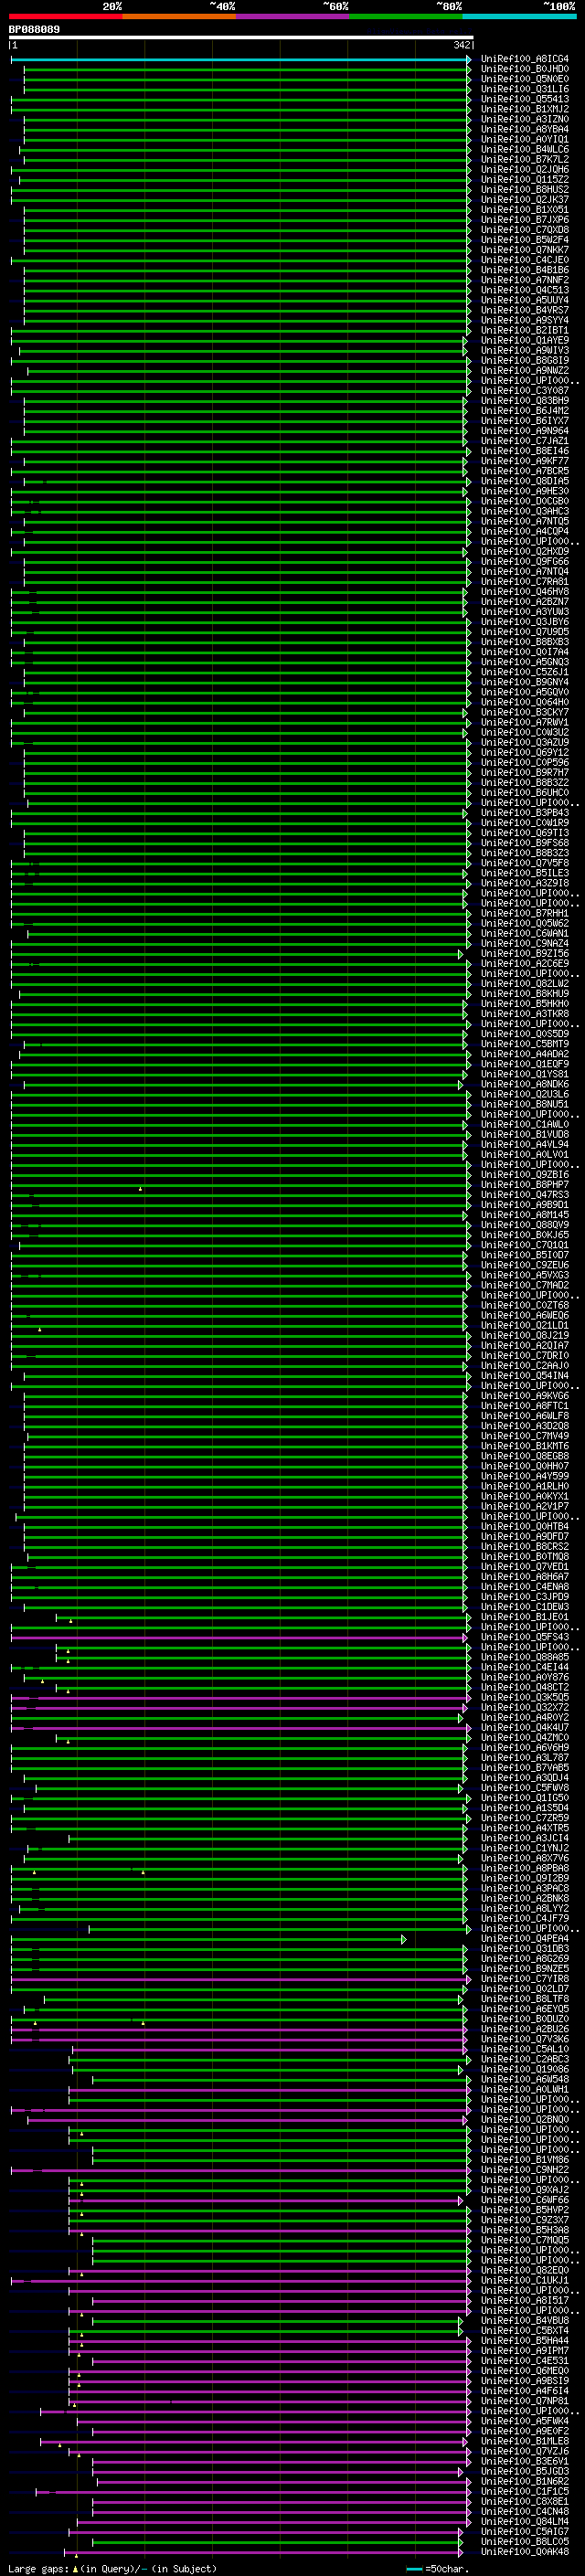This screenshot has height=2576, width=585.
Task: Open last hit UniRef100_Q0AK48
Action: (525, 2551)
